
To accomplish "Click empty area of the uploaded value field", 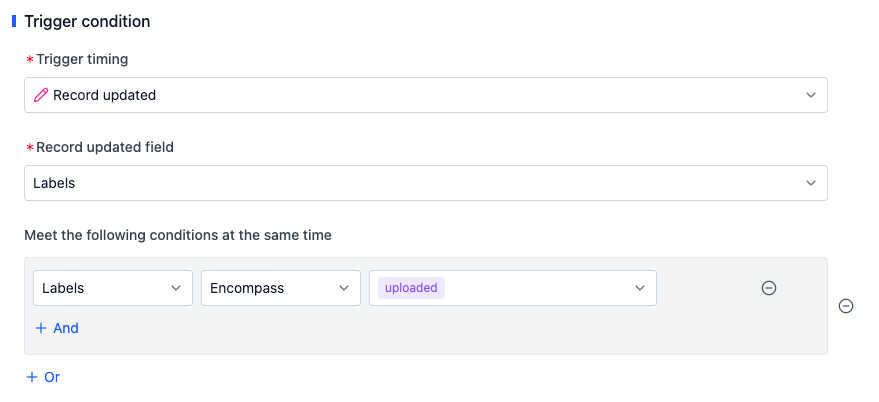I will (538, 288).
